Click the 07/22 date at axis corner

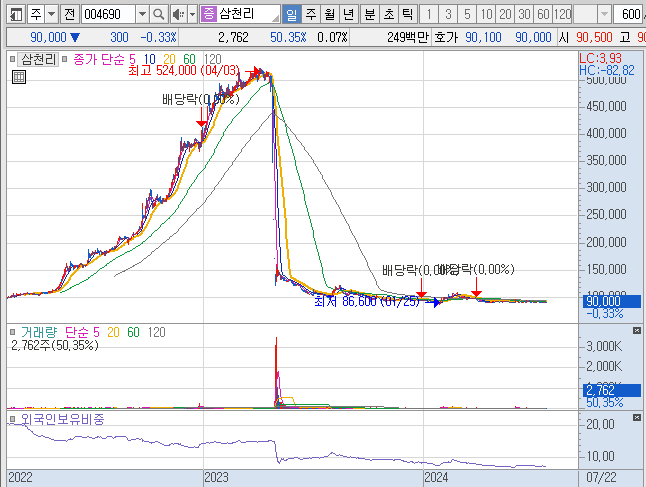pos(601,478)
